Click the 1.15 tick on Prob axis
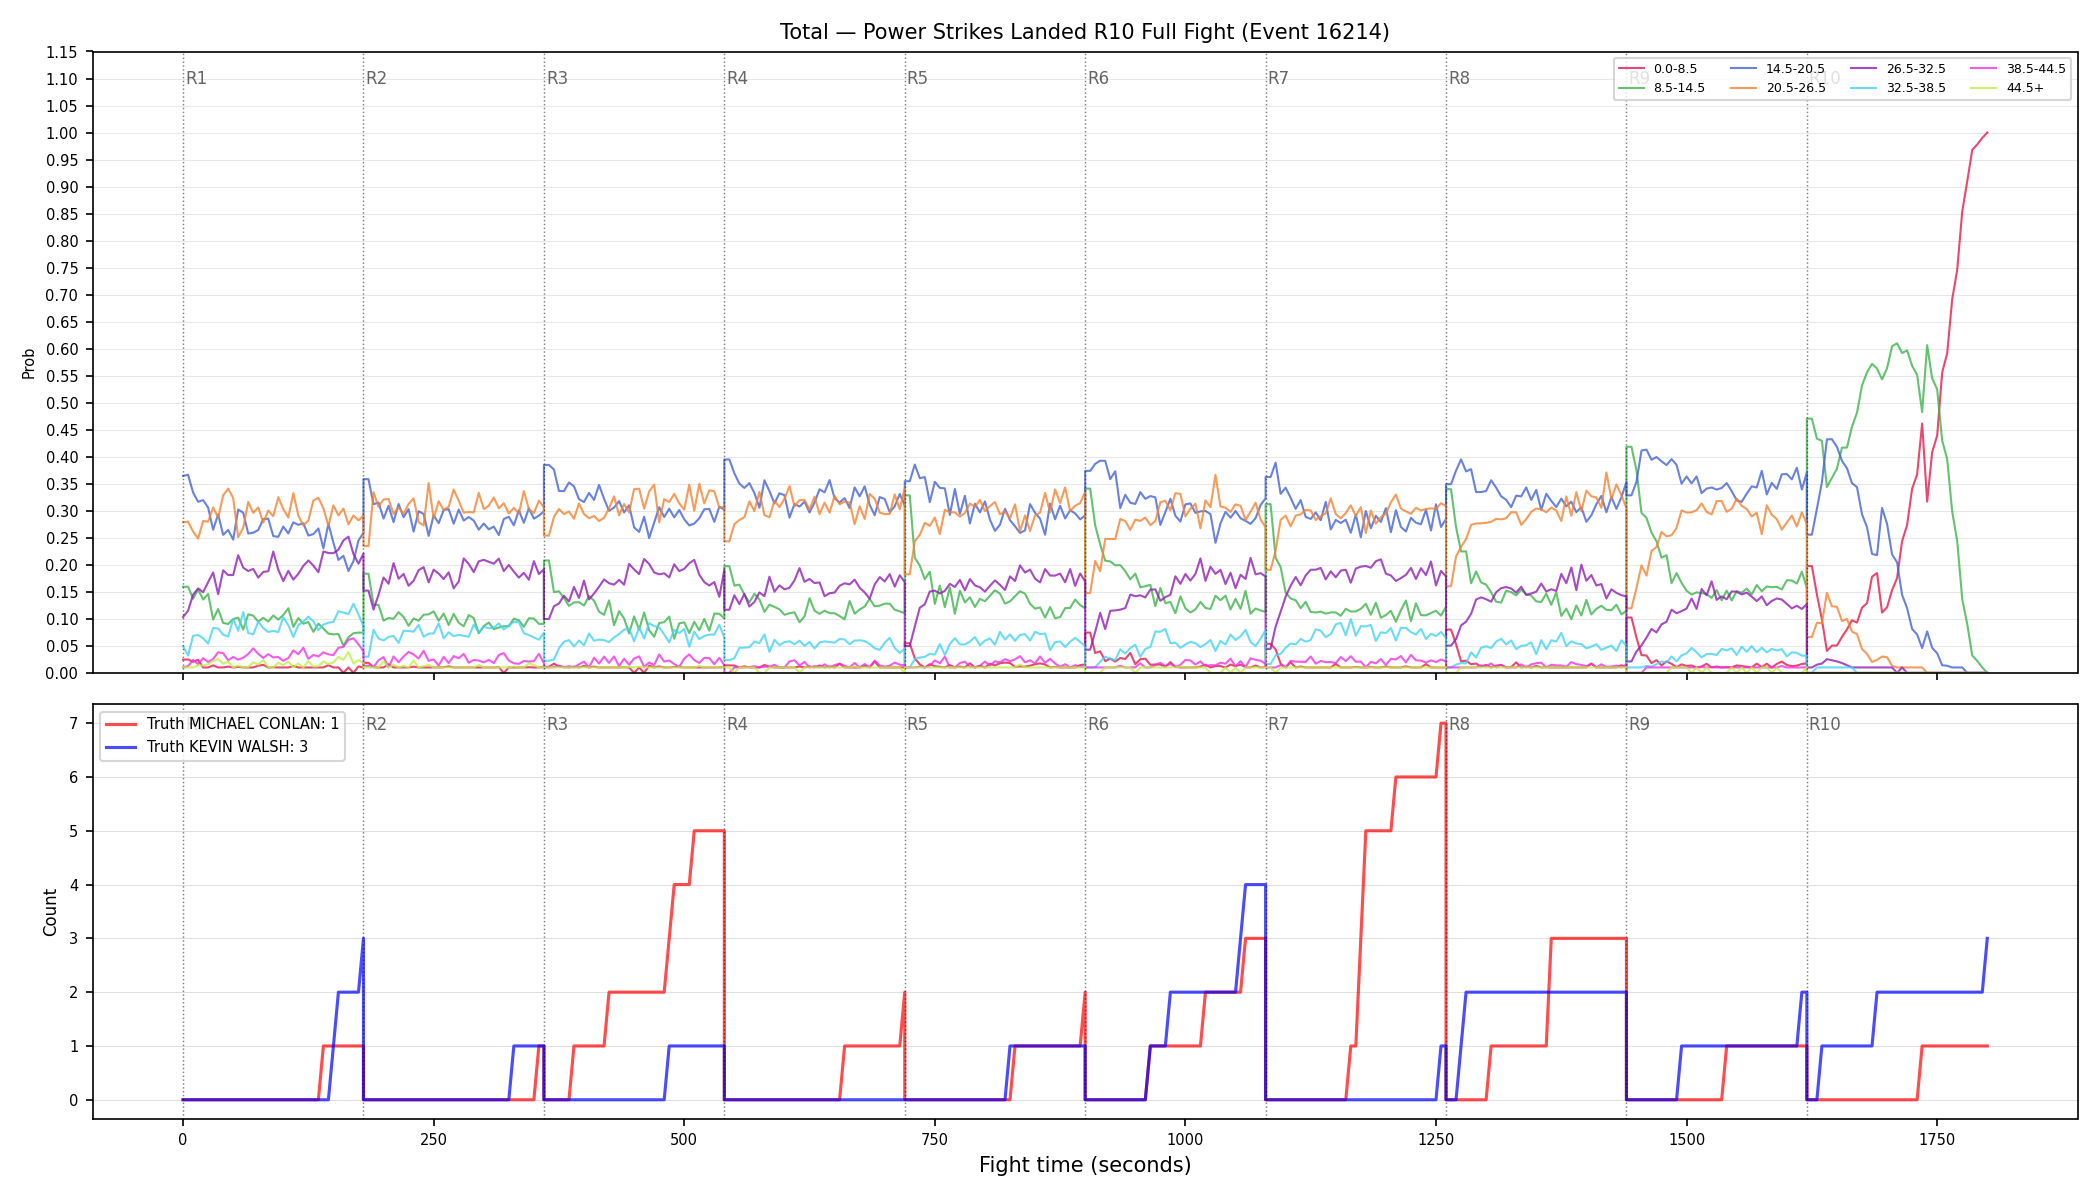2100x1200 pixels. [61, 52]
